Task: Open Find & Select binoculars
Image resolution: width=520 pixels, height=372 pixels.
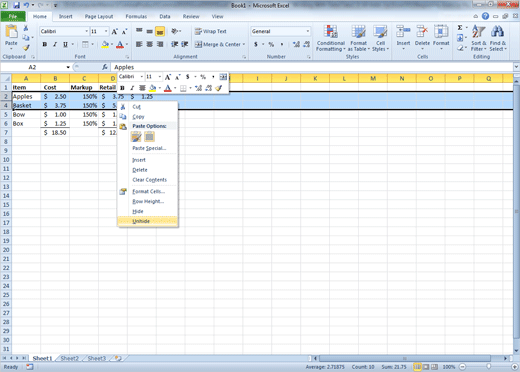Action: pyautogui.click(x=498, y=38)
